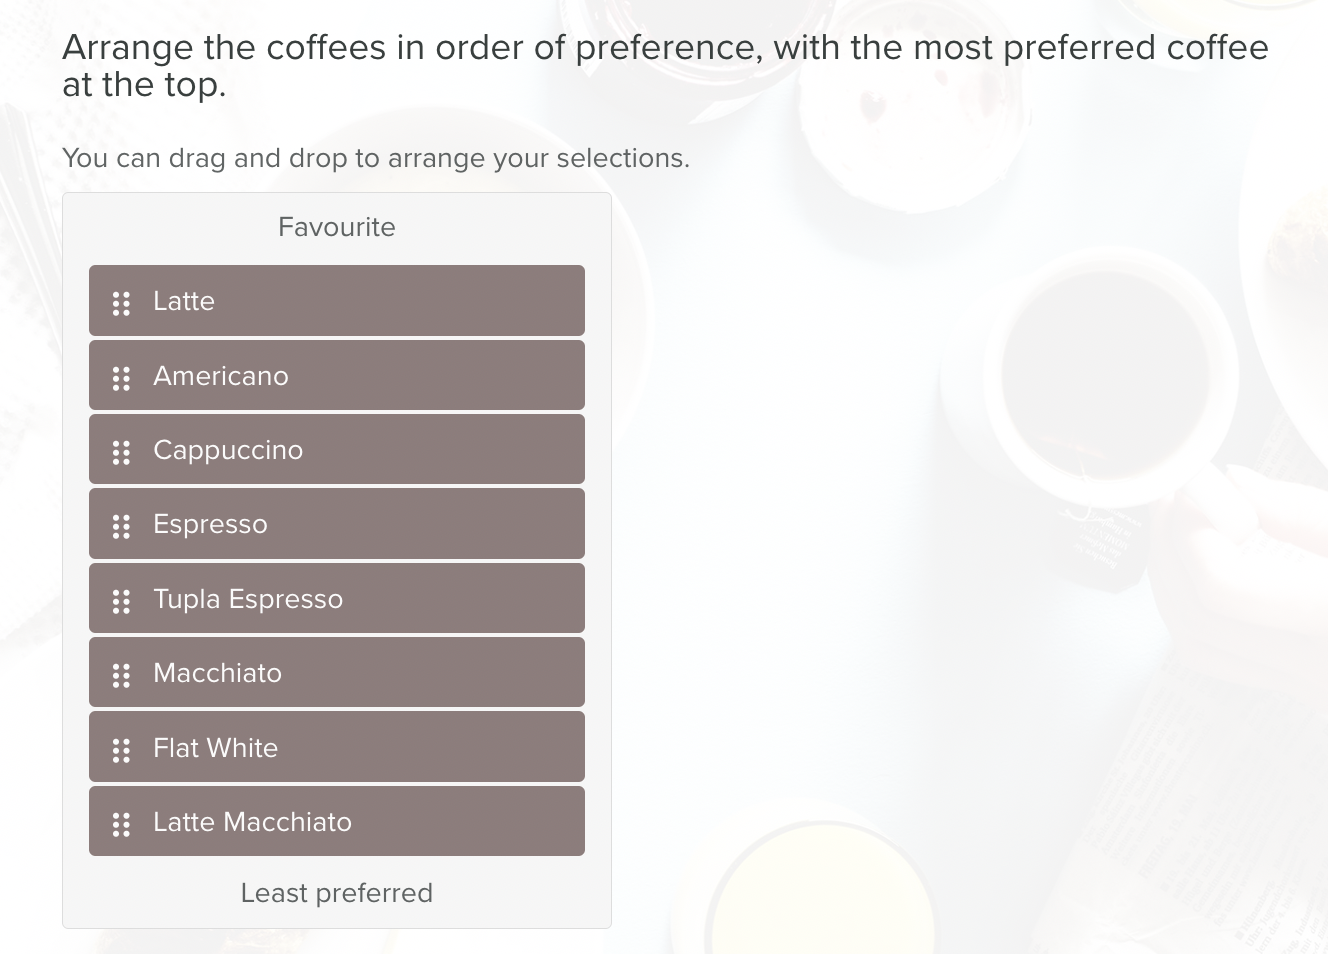Viewport: 1328px width, 954px height.
Task: Click the drag handle icon beside Macchiato
Action: coord(121,675)
